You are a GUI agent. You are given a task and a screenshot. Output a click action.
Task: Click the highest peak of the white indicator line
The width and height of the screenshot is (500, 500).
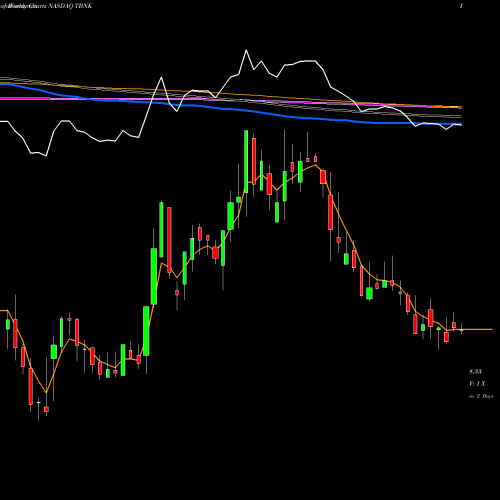point(246,51)
